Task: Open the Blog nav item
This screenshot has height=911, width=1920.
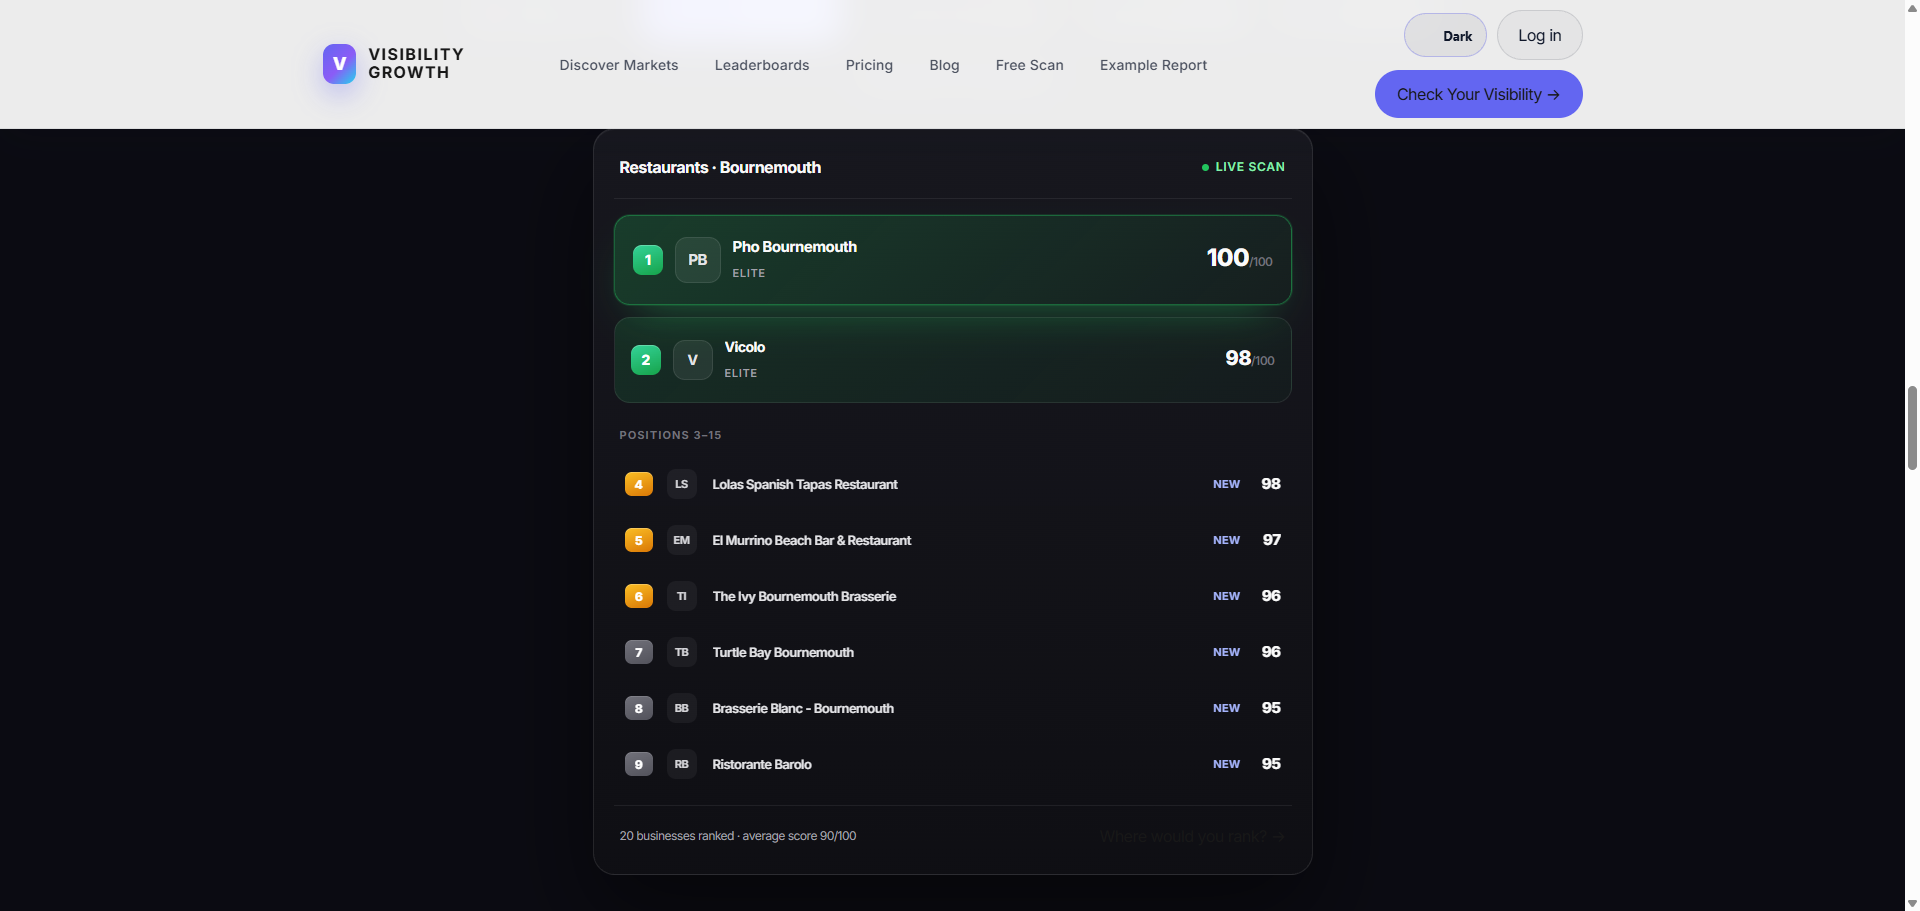Action: [x=944, y=65]
